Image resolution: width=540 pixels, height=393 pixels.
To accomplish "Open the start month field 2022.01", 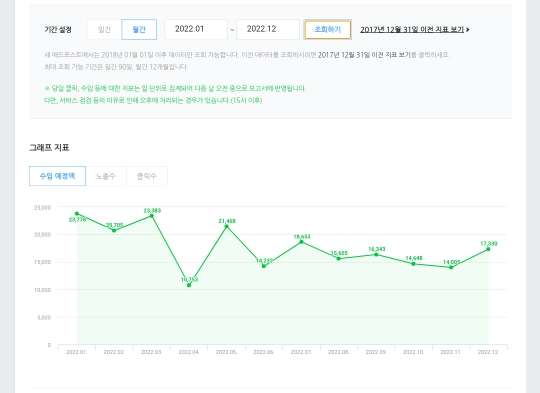I will point(196,29).
